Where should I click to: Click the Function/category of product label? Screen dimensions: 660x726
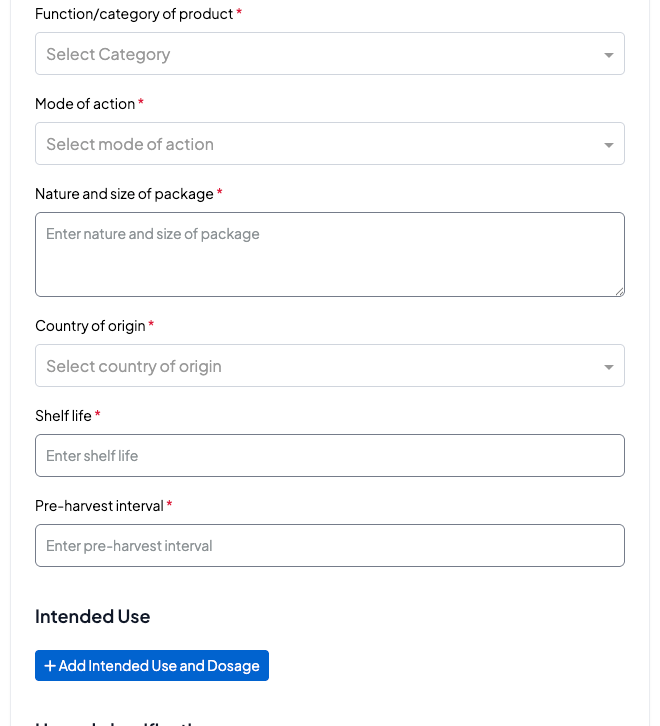[x=134, y=14]
